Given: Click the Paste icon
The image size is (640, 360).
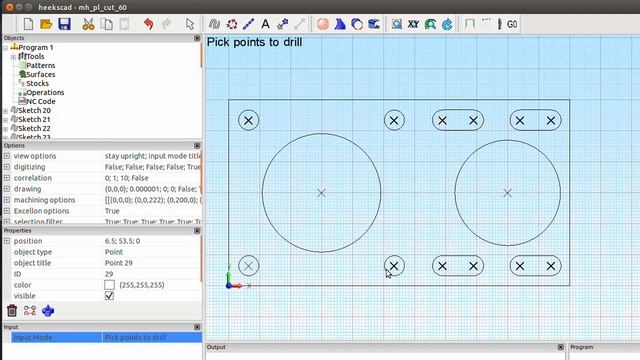Looking at the screenshot, I should pos(124,24).
